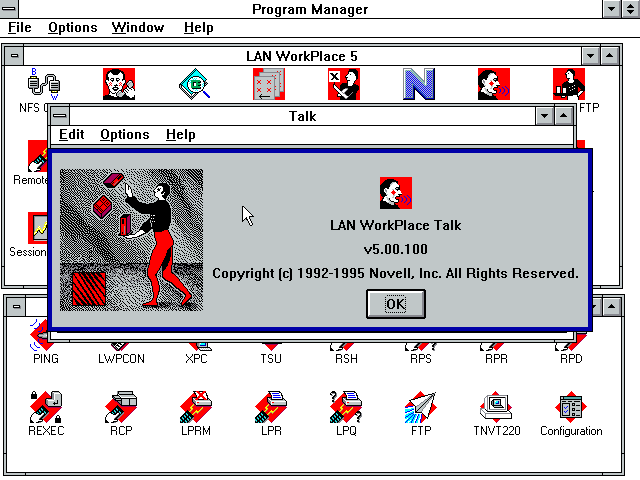Select the man holding X window icon

344,84
